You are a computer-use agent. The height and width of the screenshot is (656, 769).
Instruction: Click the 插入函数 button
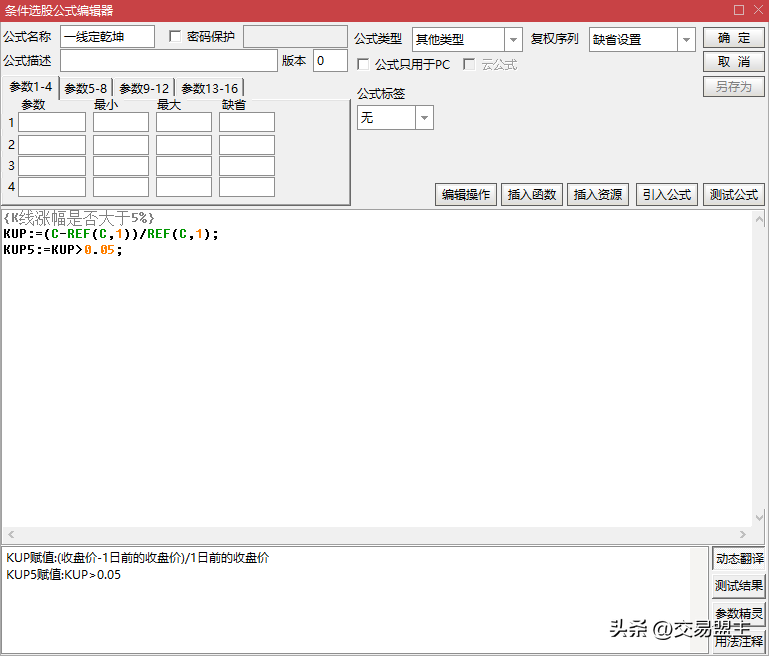coord(532,195)
